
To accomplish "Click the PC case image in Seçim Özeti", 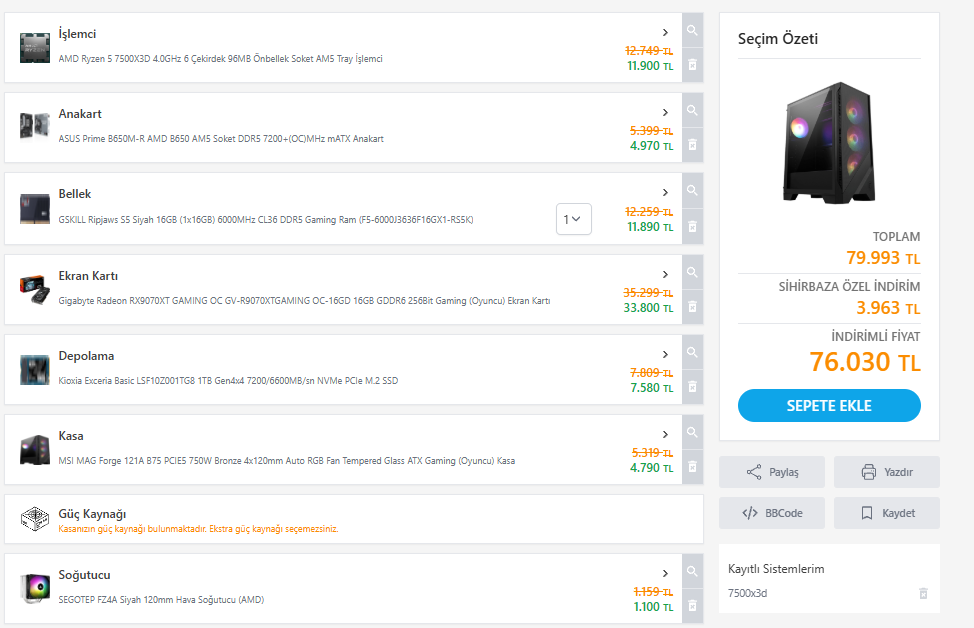I will coord(829,140).
